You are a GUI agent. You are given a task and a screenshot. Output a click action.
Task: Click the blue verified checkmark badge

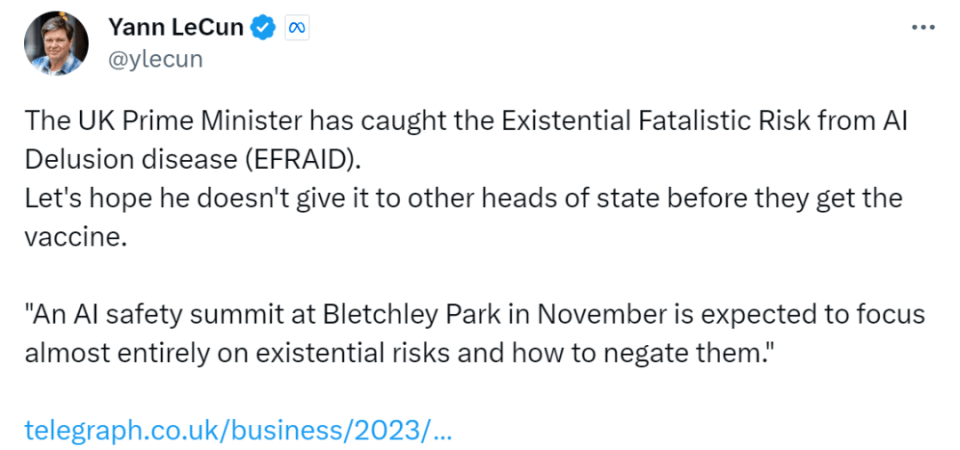(x=263, y=28)
